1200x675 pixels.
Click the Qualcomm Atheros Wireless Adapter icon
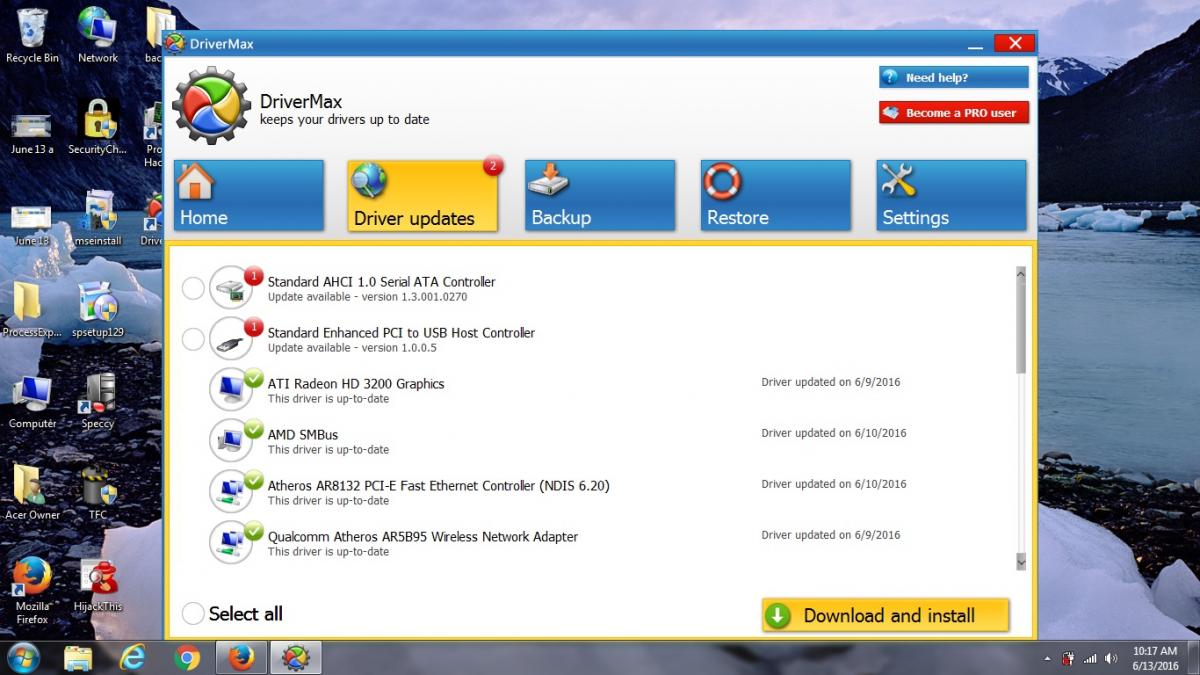point(231,543)
